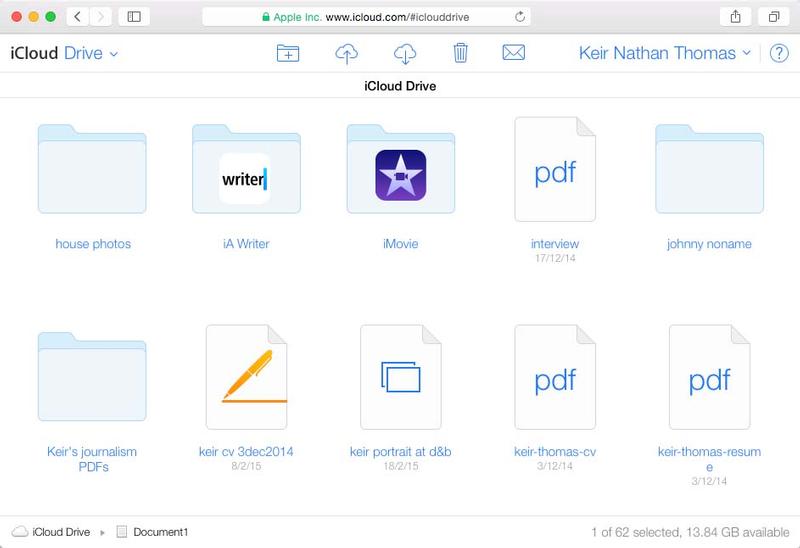Click the path bar arrow after iCloud Drive
The width and height of the screenshot is (800, 548).
click(x=103, y=532)
